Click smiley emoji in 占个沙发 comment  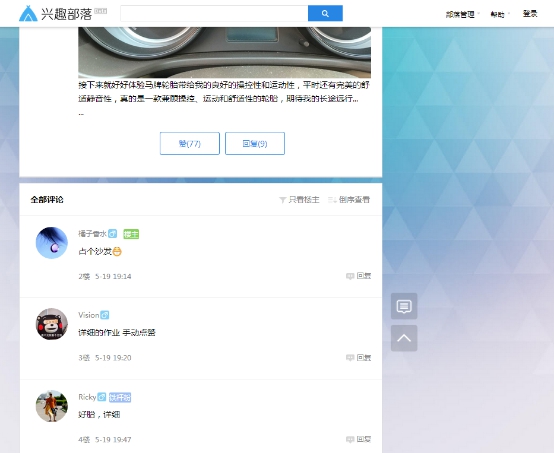click(117, 251)
